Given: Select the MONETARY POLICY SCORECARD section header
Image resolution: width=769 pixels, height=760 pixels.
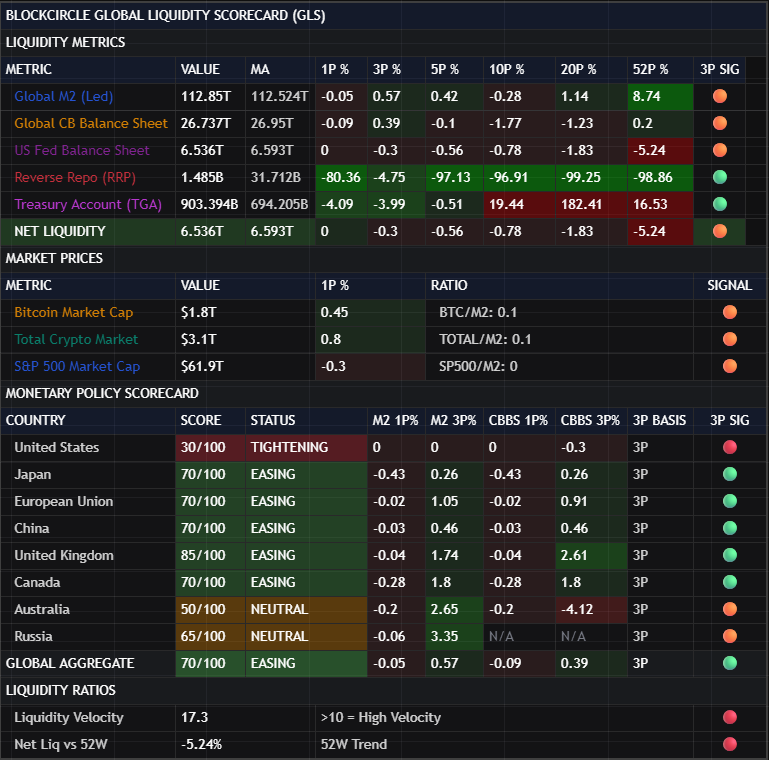Looking at the screenshot, I should pyautogui.click(x=102, y=393).
